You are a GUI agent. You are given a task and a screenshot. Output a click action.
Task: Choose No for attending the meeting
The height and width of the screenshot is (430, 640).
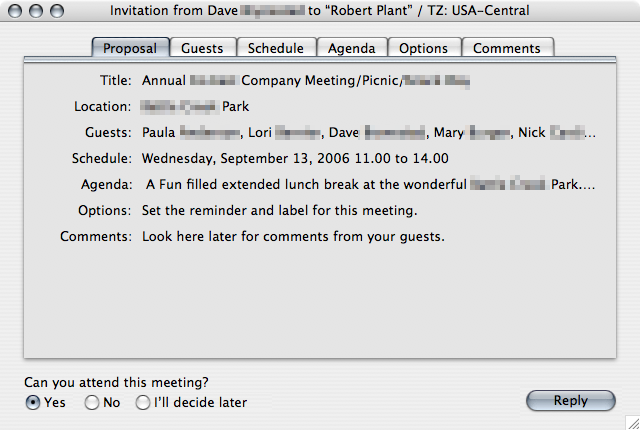92,403
